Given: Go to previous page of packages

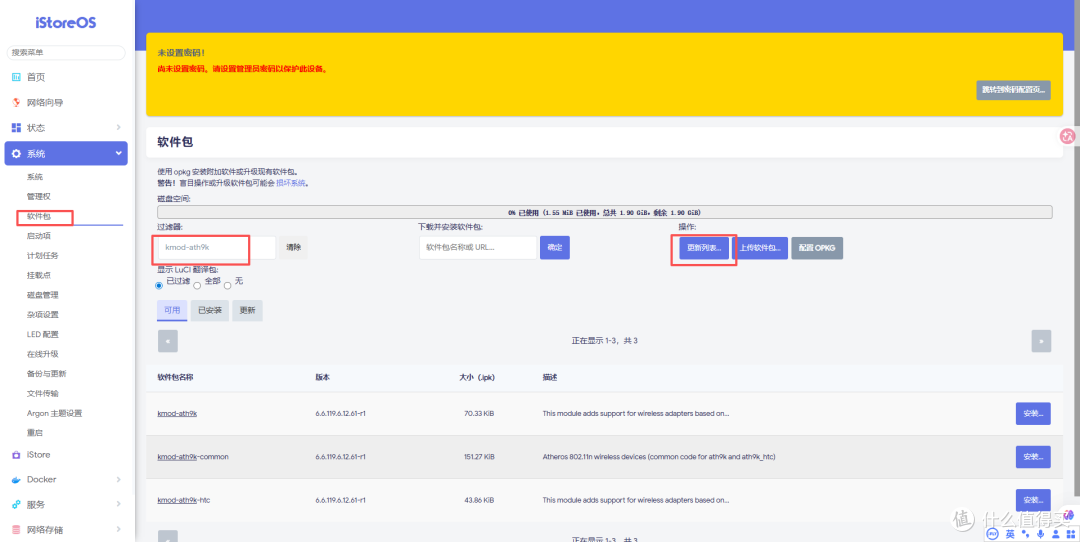Looking at the screenshot, I should [x=167, y=341].
